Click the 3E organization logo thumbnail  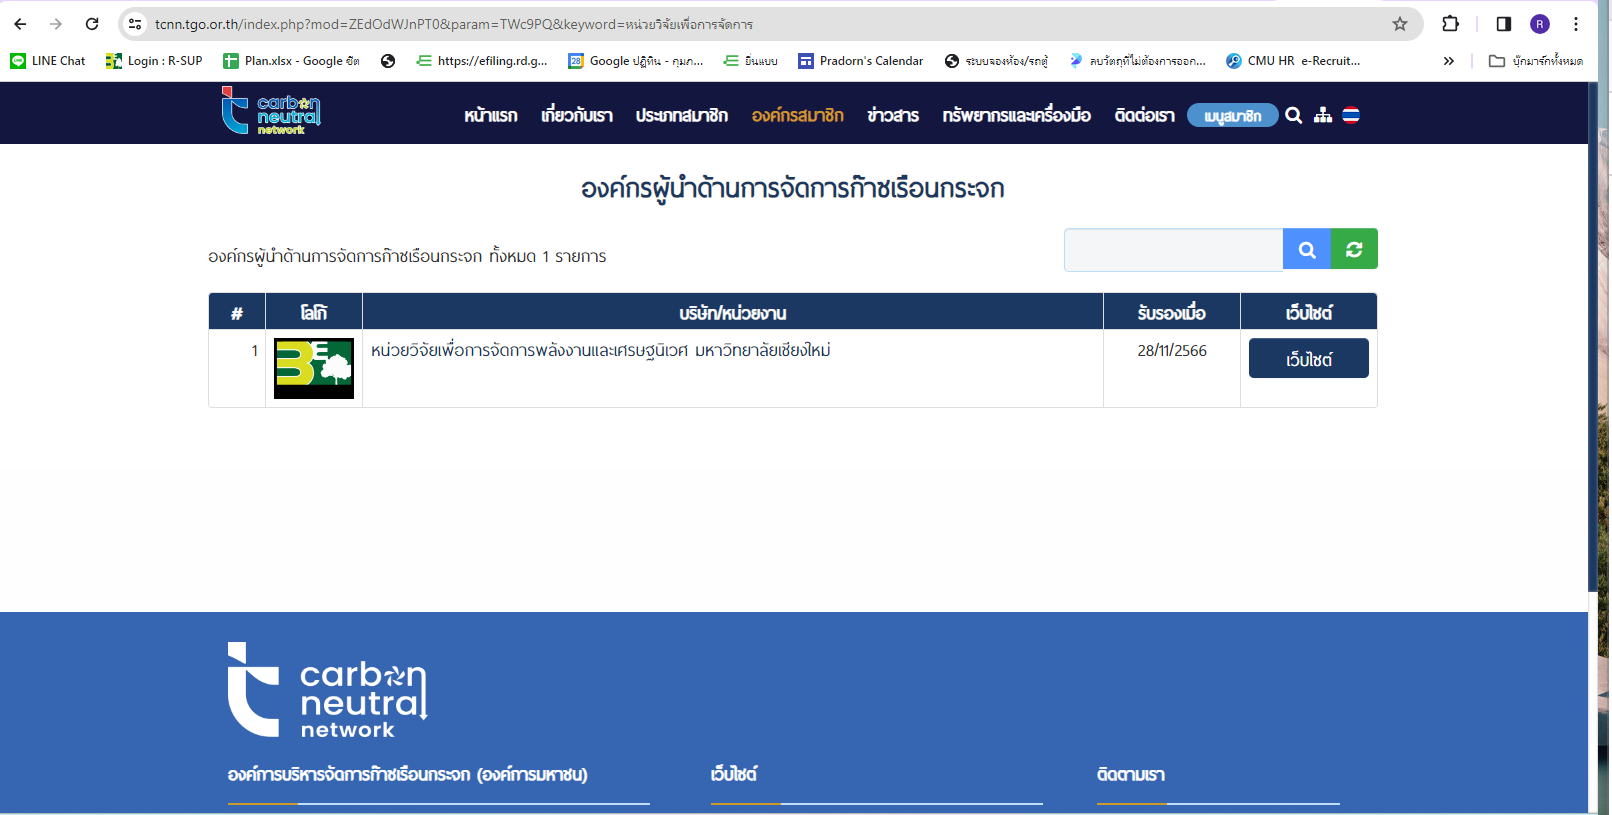coord(314,368)
